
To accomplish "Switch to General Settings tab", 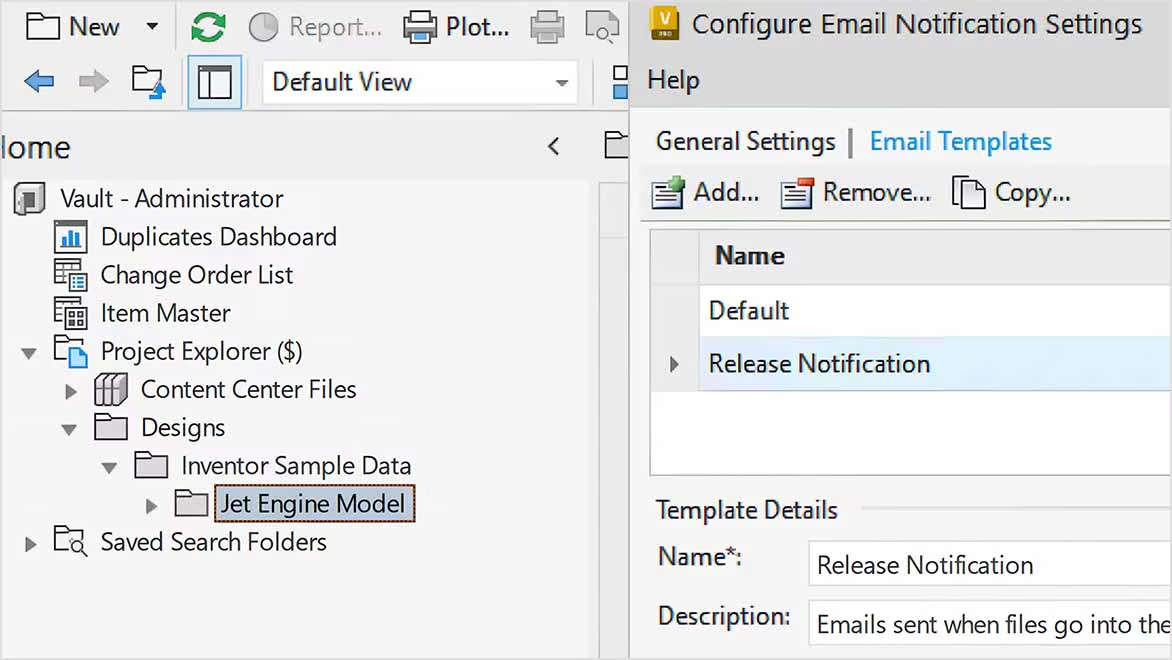I will click(746, 141).
